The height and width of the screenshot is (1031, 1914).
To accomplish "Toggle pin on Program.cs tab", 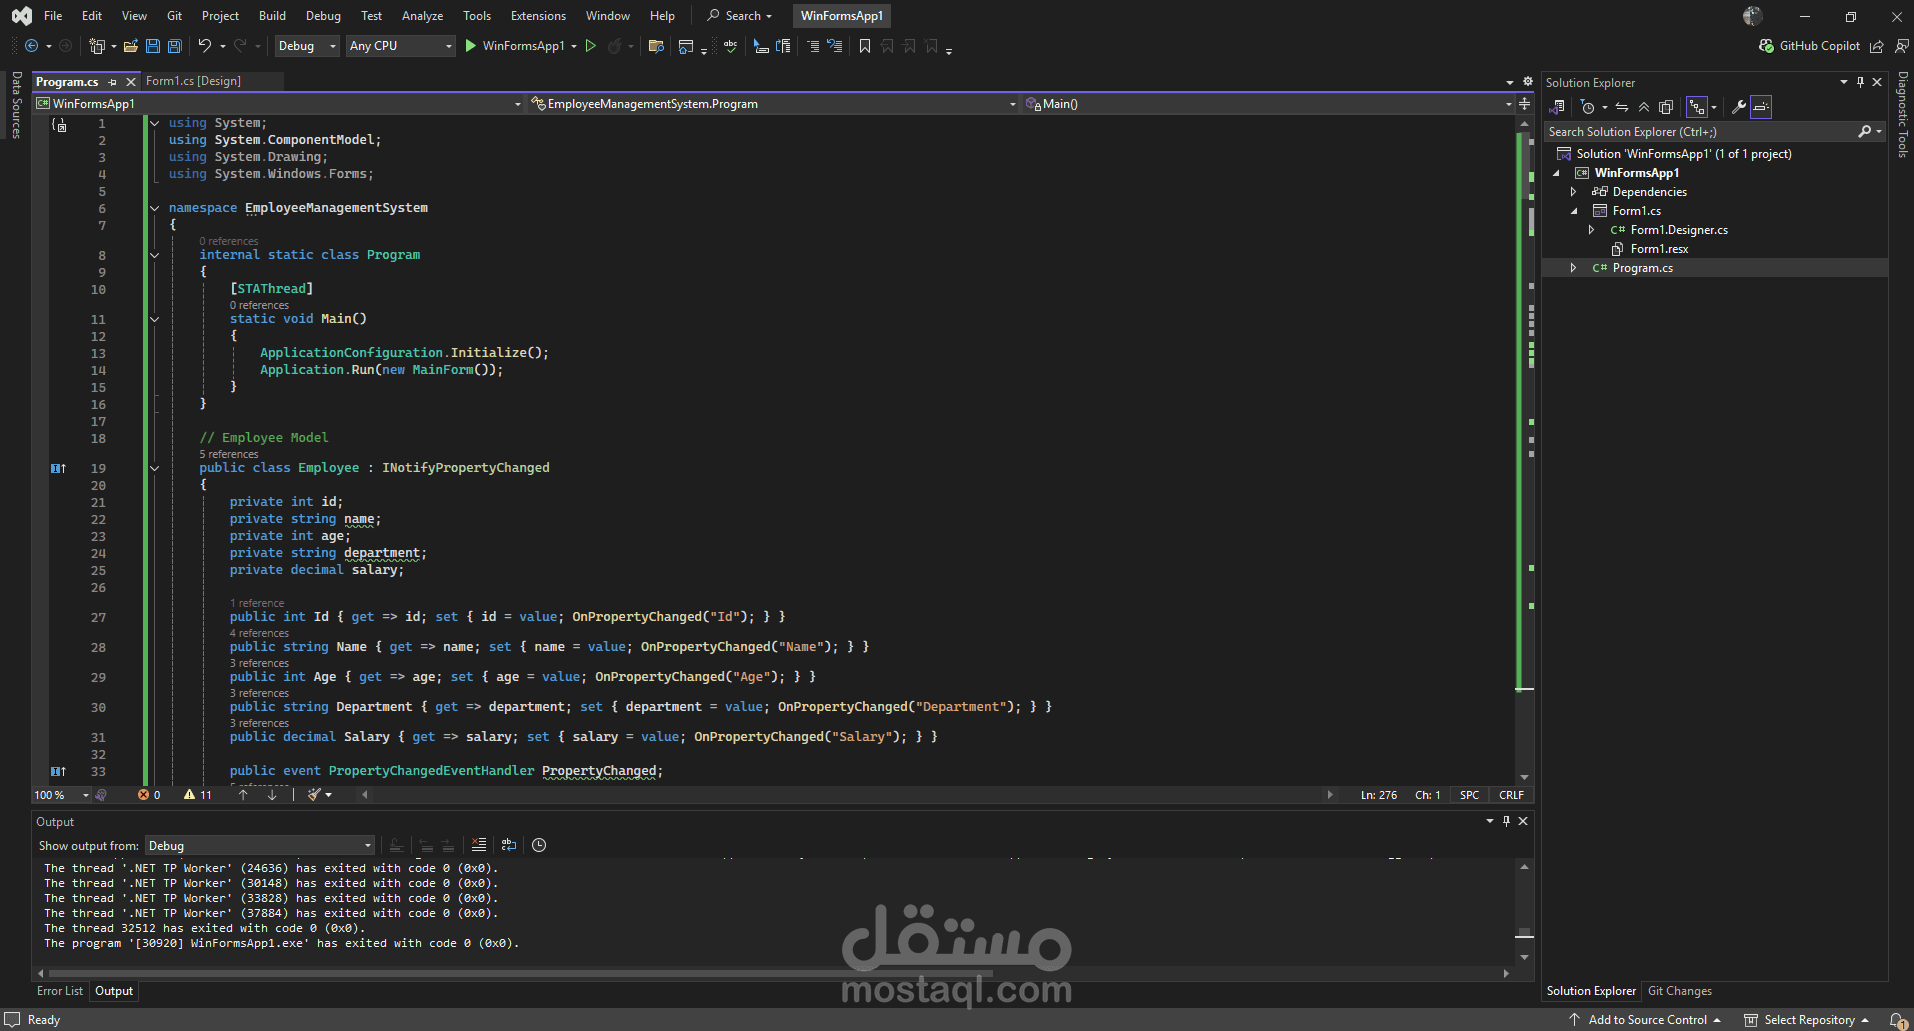I will [113, 82].
